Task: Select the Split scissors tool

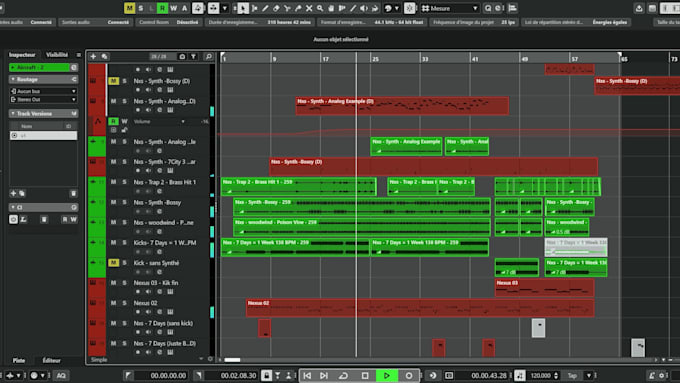Action: [x=287, y=8]
